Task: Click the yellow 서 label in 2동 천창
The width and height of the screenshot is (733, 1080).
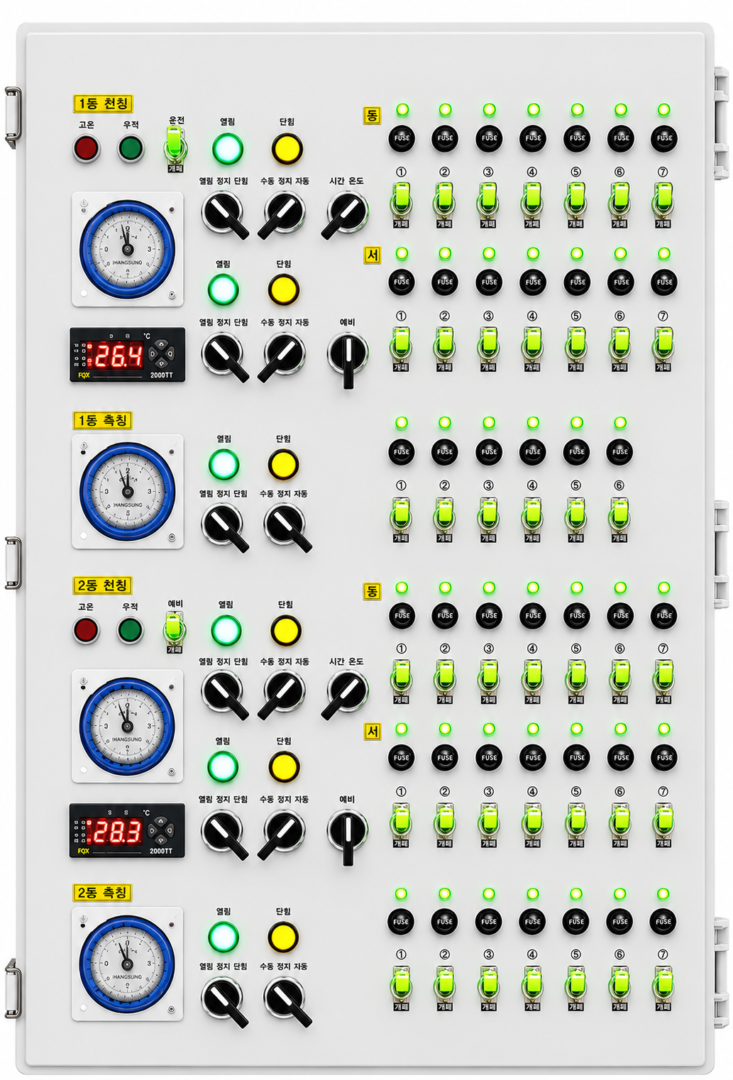Action: point(372,732)
